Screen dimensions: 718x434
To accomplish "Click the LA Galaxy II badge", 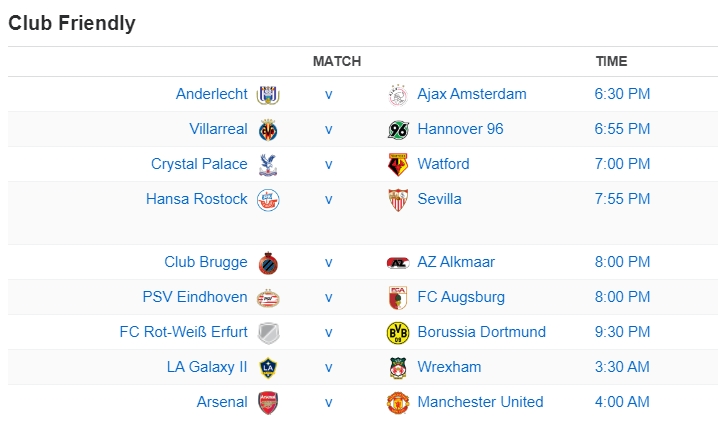I will (268, 368).
